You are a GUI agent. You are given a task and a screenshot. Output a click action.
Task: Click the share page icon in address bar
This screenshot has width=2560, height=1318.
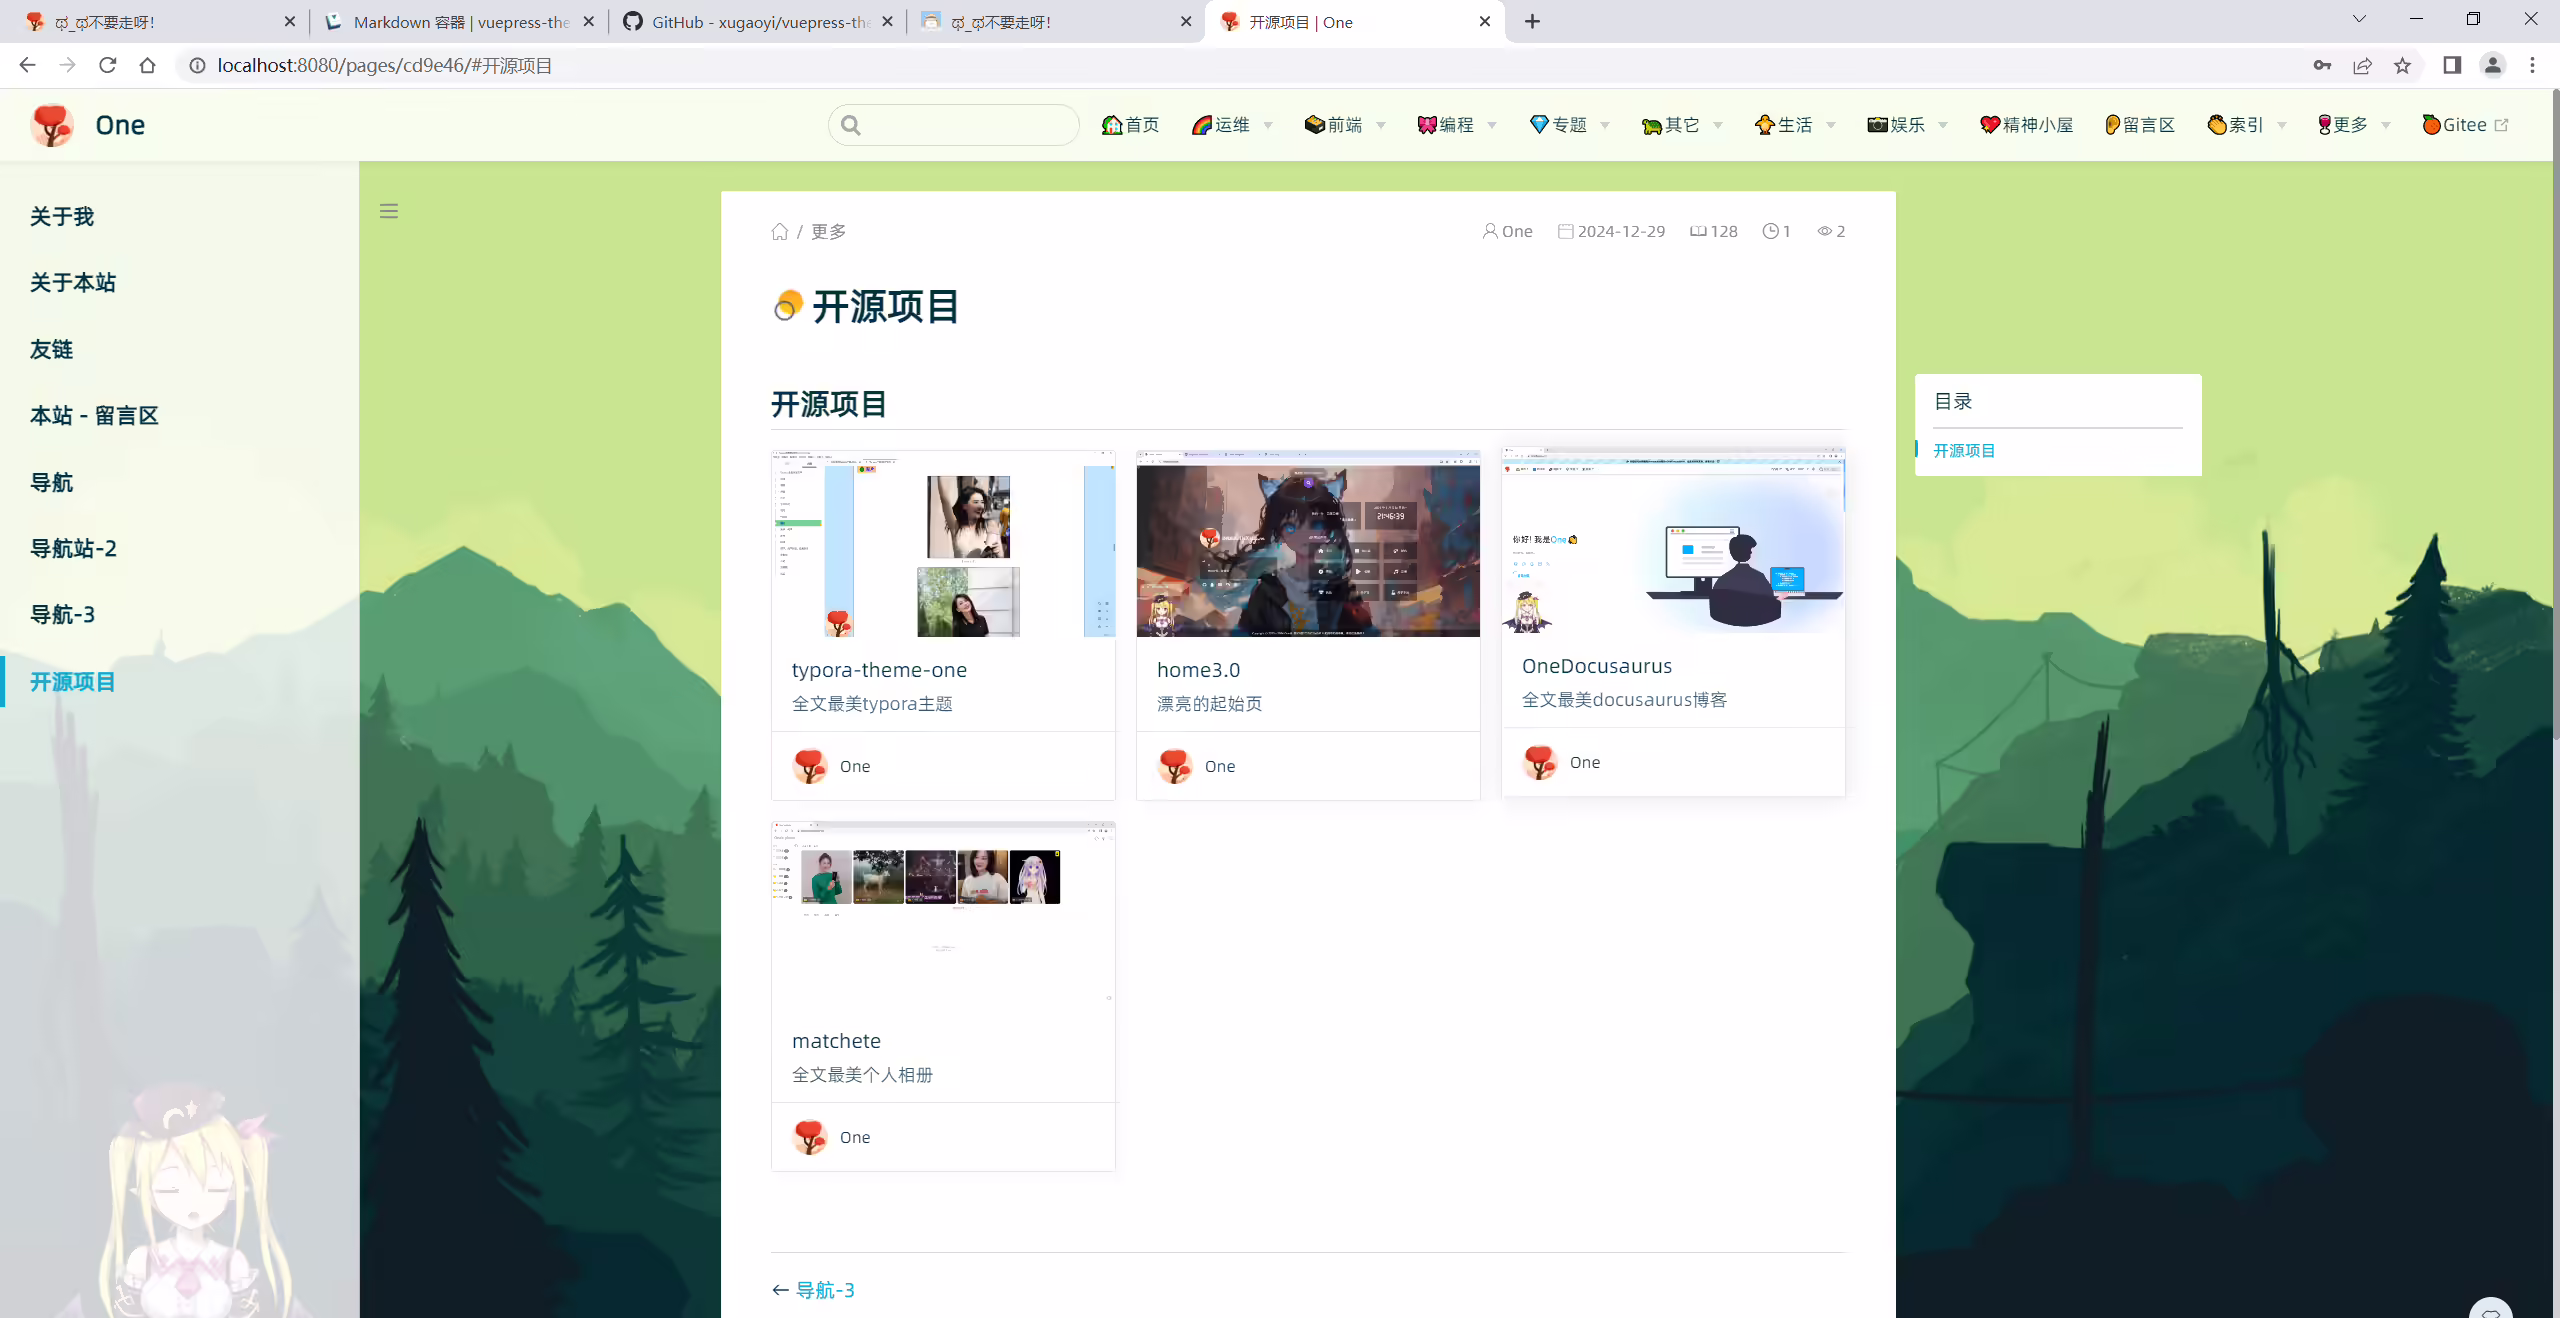[2362, 66]
